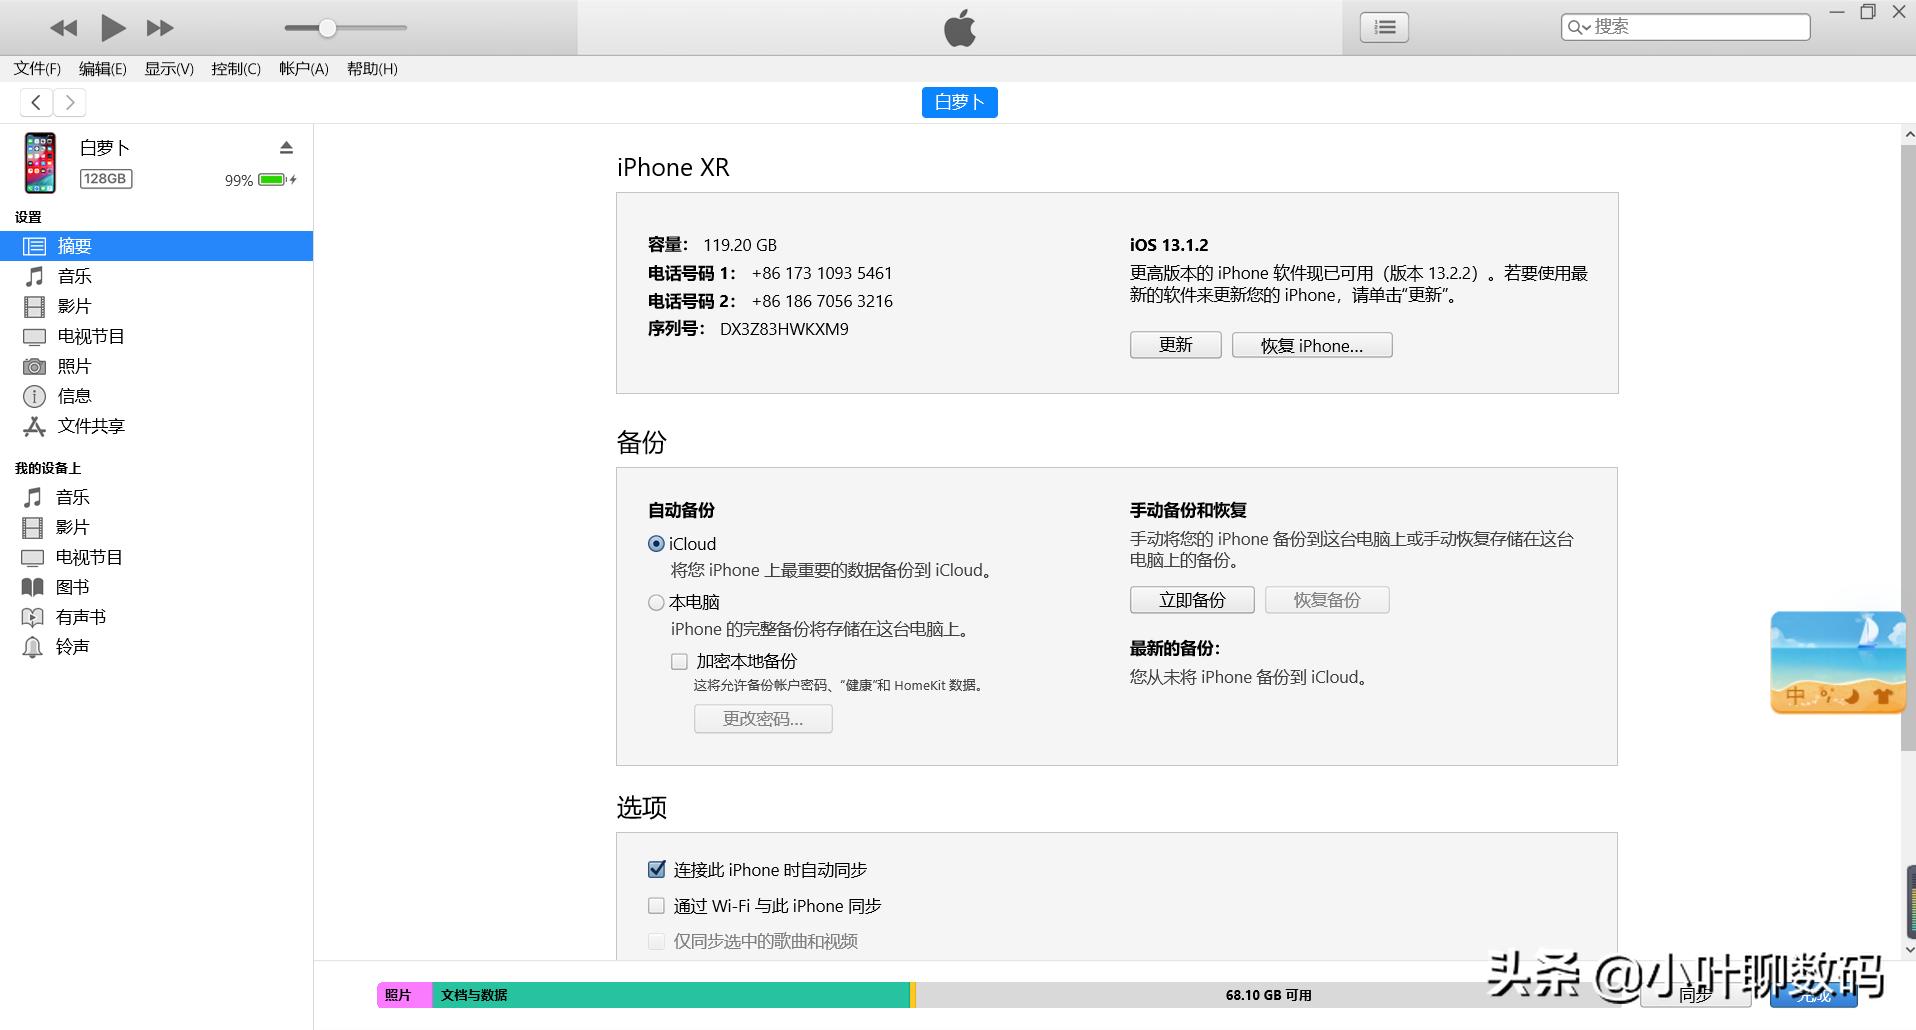Click the fast-forward next track icon
This screenshot has width=1916, height=1030.
point(160,28)
